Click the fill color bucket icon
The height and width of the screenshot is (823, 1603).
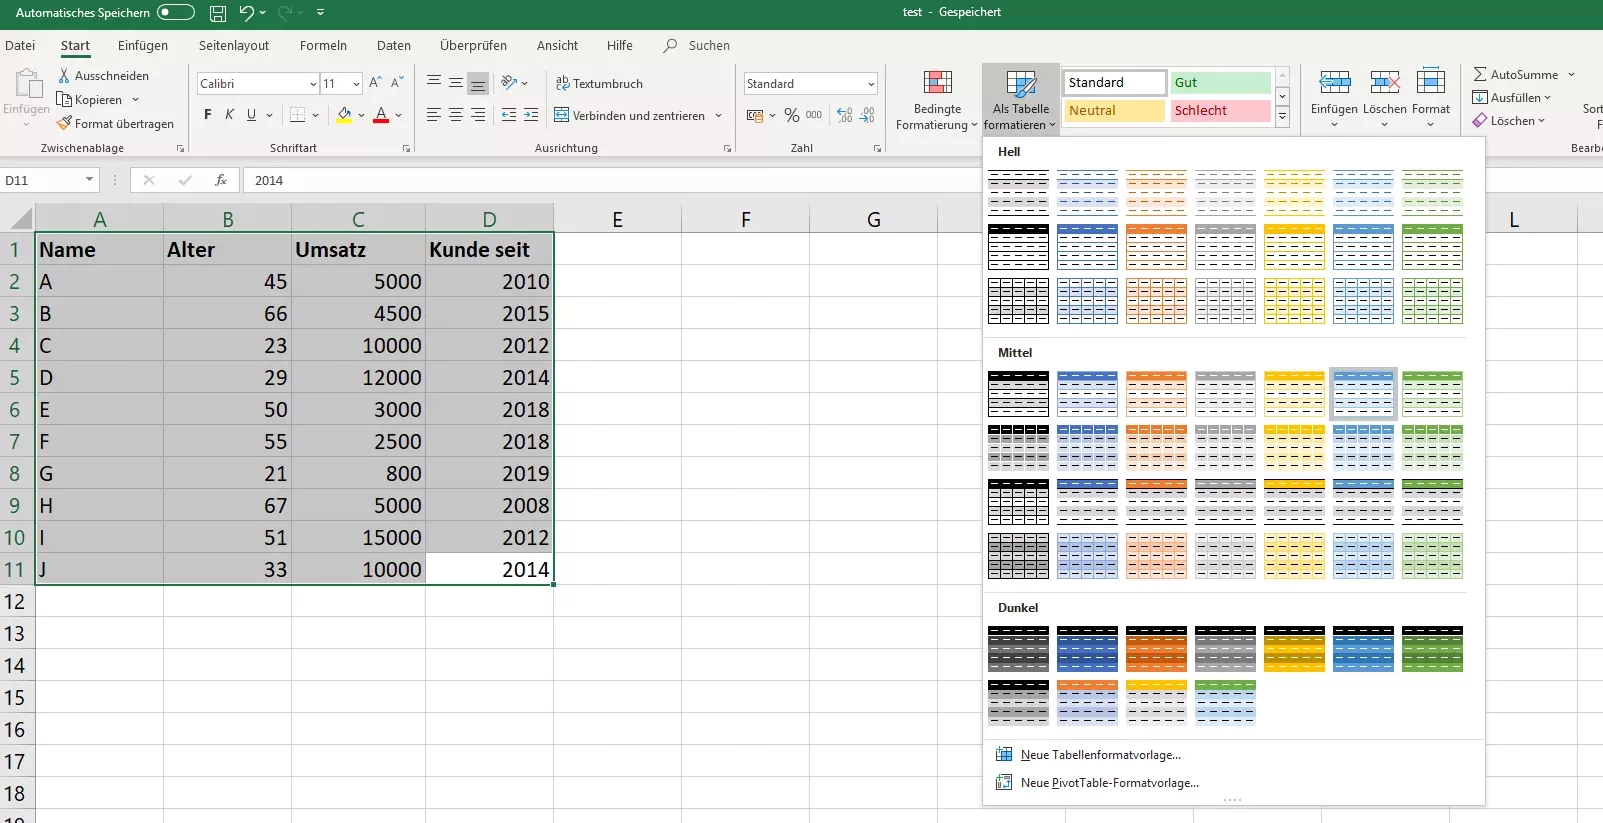point(344,115)
